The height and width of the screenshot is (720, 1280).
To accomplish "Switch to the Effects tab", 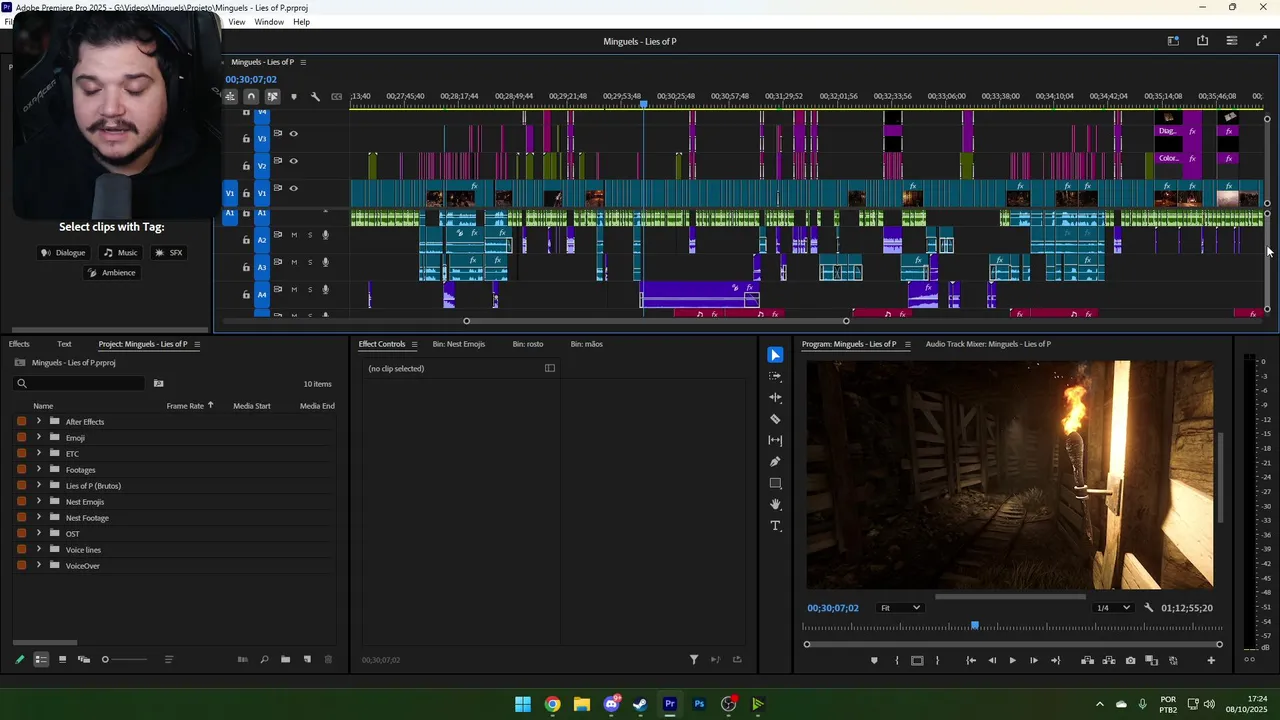I will point(19,344).
